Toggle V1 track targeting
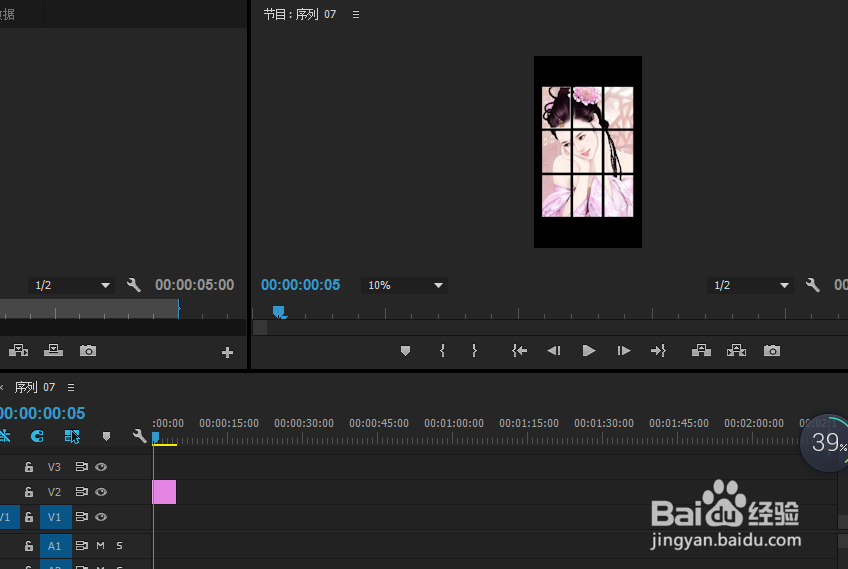Image resolution: width=848 pixels, height=569 pixels. [56, 517]
